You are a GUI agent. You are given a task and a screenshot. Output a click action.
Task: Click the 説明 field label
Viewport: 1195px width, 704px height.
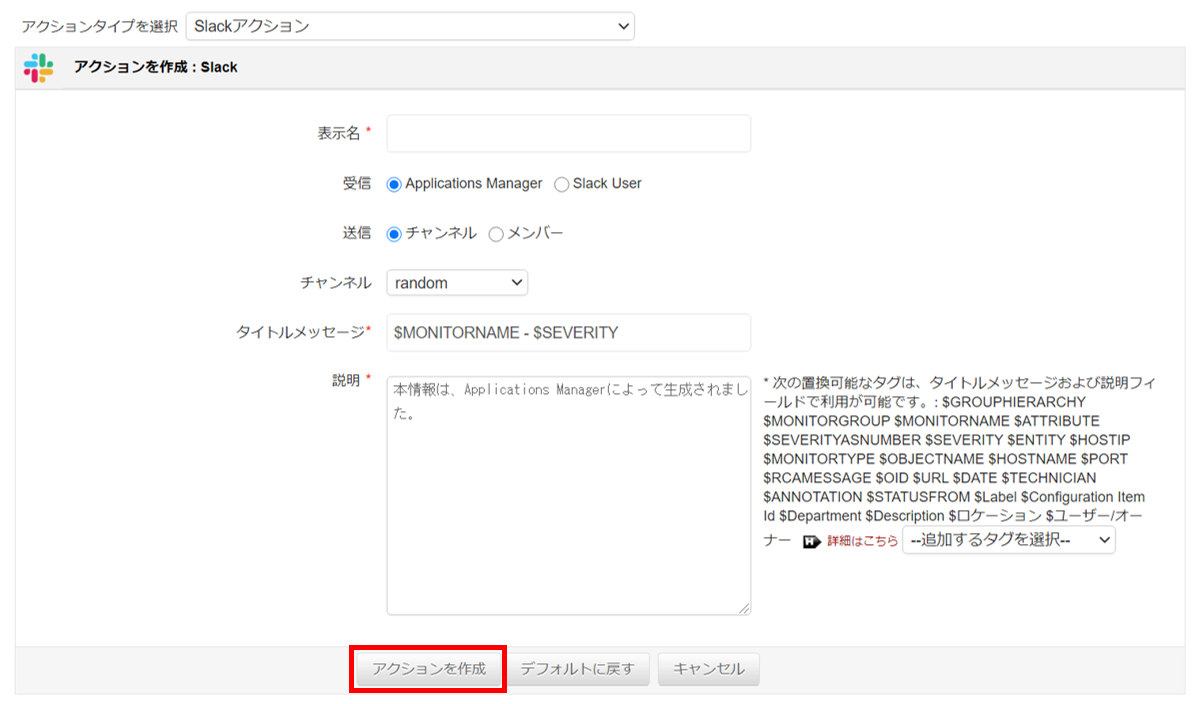tap(346, 380)
